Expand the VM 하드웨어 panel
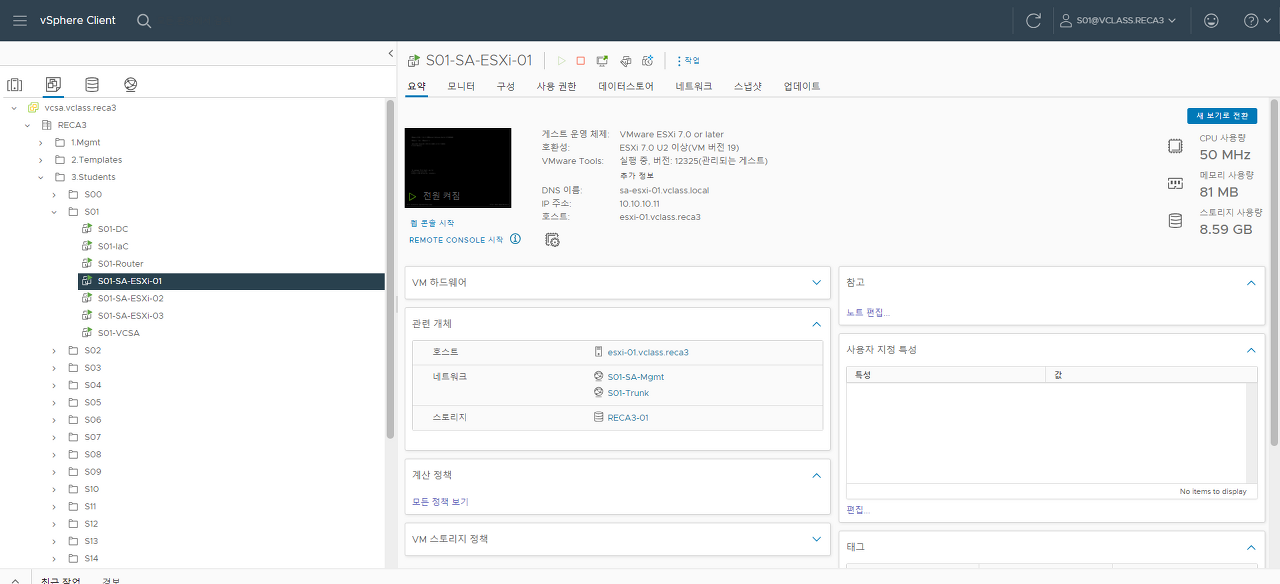 817,283
